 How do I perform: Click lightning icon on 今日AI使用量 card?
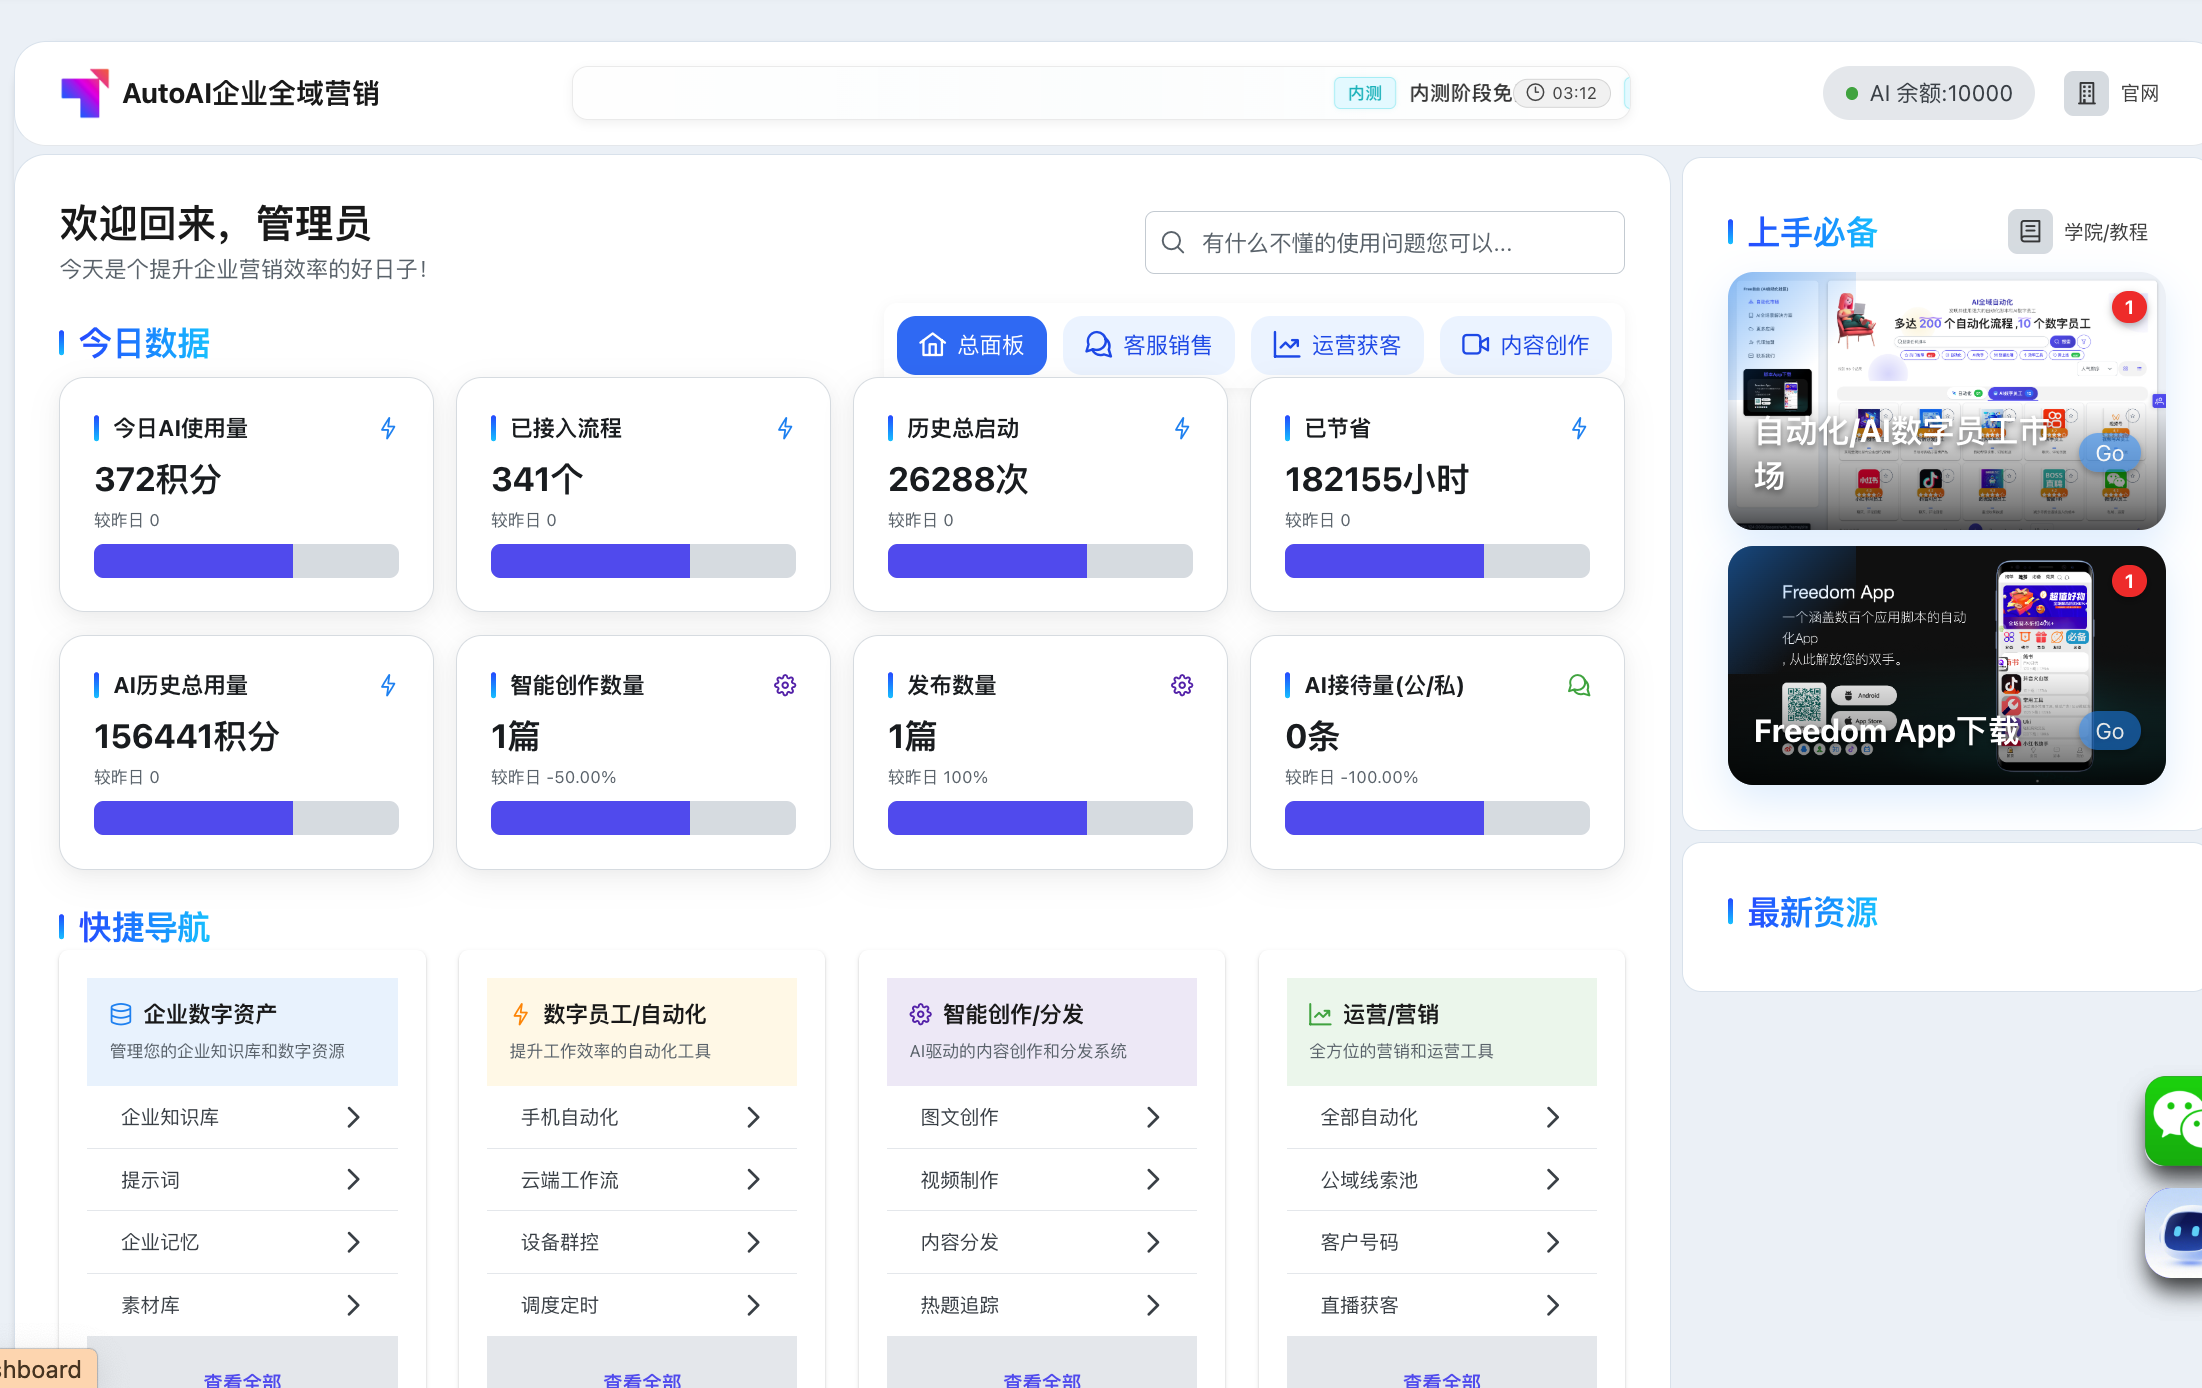point(388,429)
